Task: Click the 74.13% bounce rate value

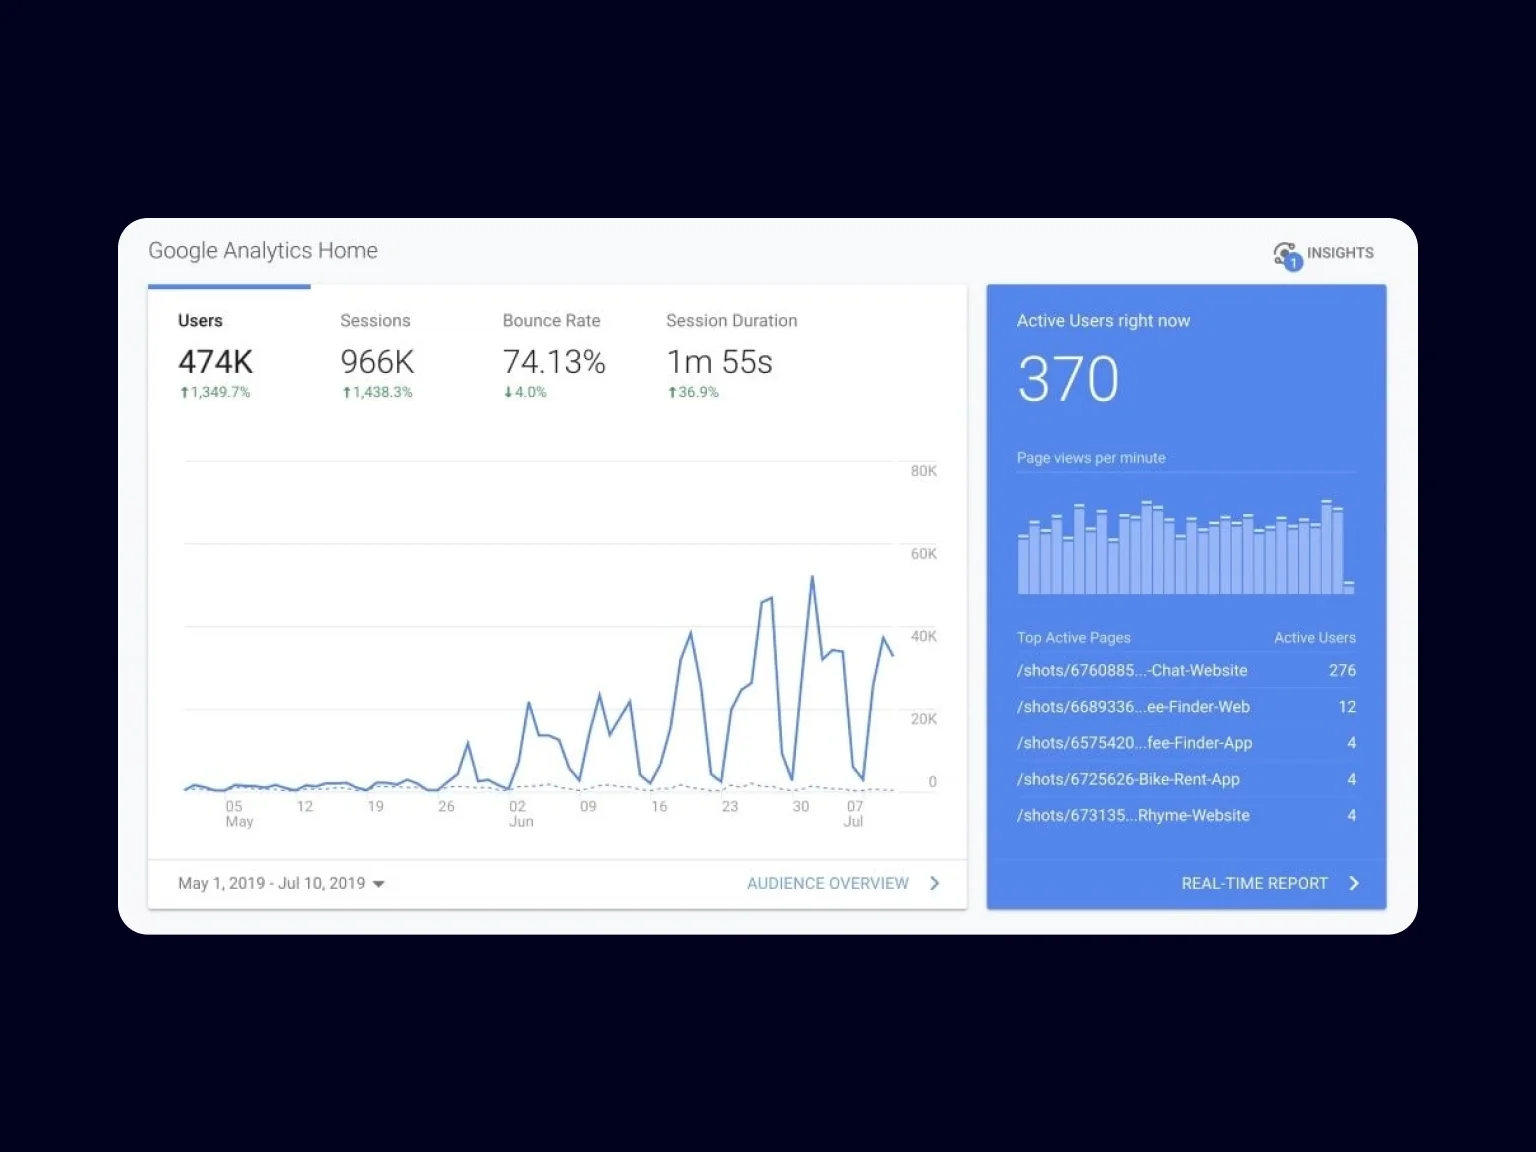Action: point(554,362)
